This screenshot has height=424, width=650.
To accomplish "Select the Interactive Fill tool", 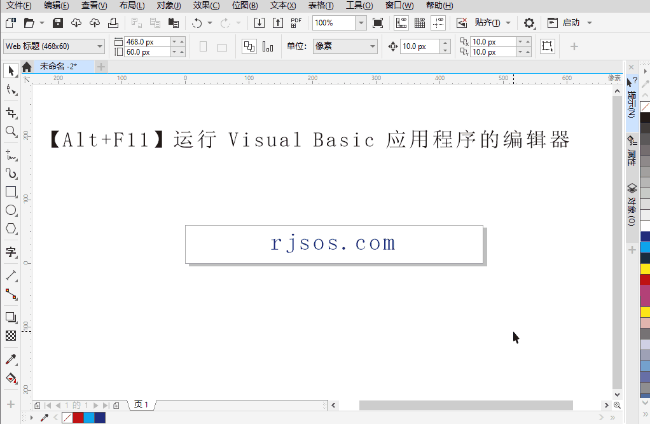I will (x=11, y=378).
